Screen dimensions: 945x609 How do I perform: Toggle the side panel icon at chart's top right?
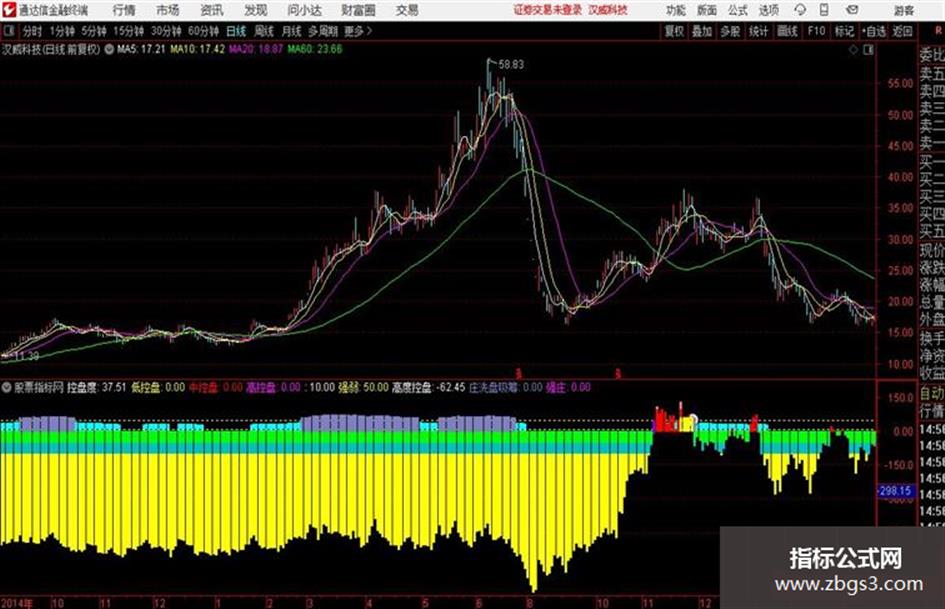point(868,50)
